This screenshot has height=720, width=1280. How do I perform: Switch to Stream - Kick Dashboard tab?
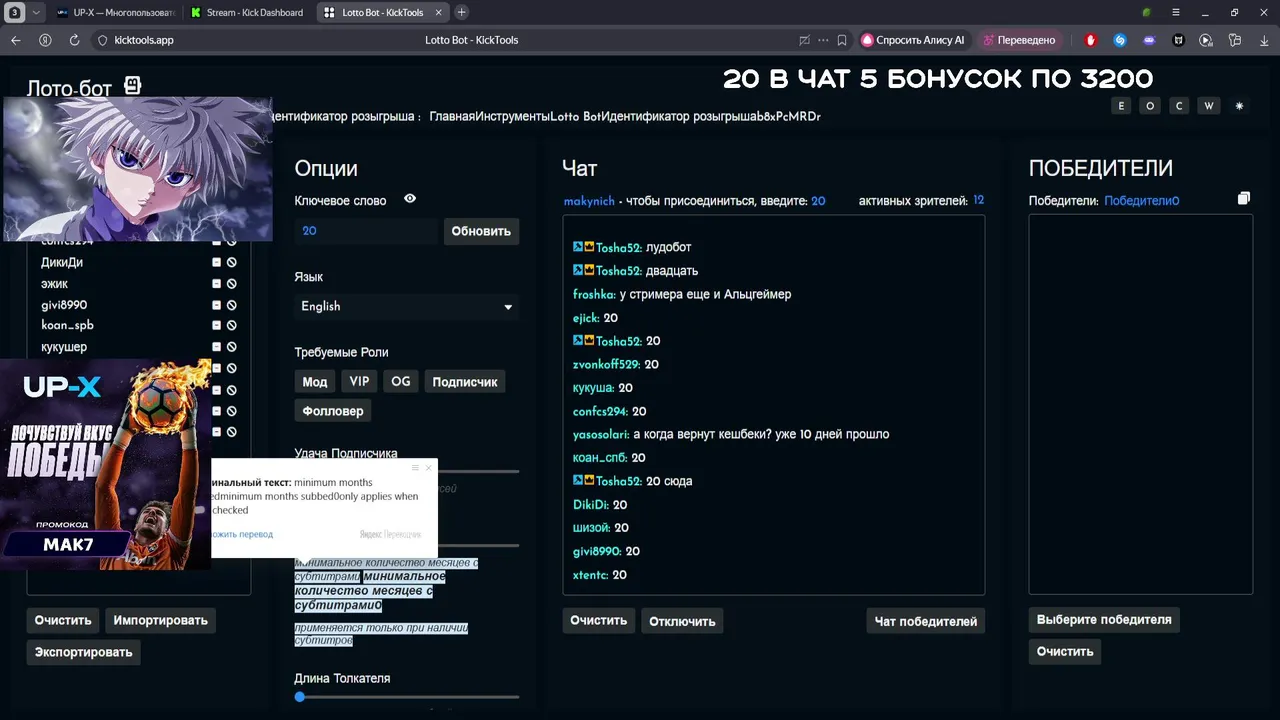(247, 13)
